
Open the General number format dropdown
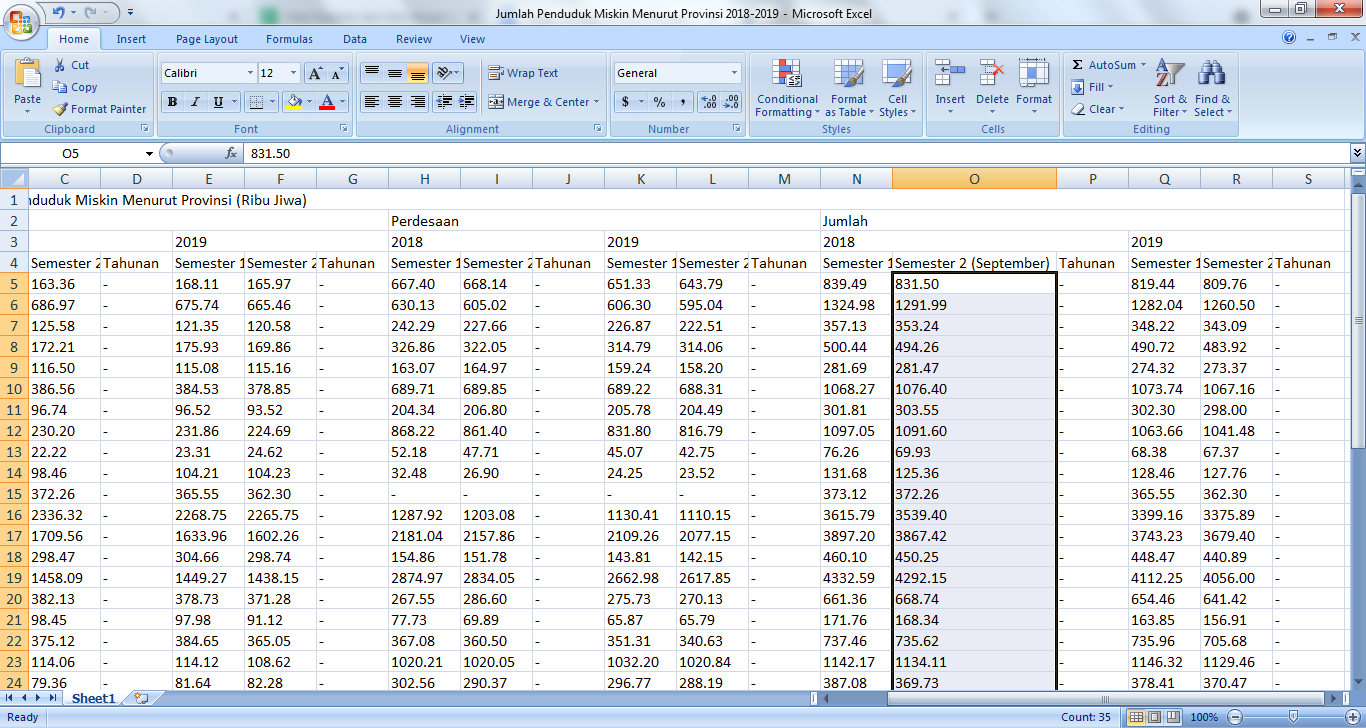coord(734,73)
